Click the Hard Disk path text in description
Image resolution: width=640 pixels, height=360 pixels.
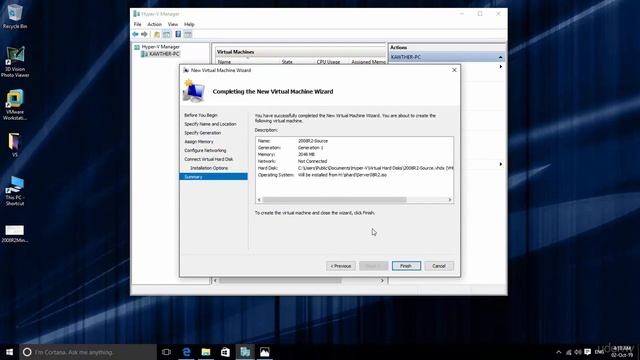[376, 168]
